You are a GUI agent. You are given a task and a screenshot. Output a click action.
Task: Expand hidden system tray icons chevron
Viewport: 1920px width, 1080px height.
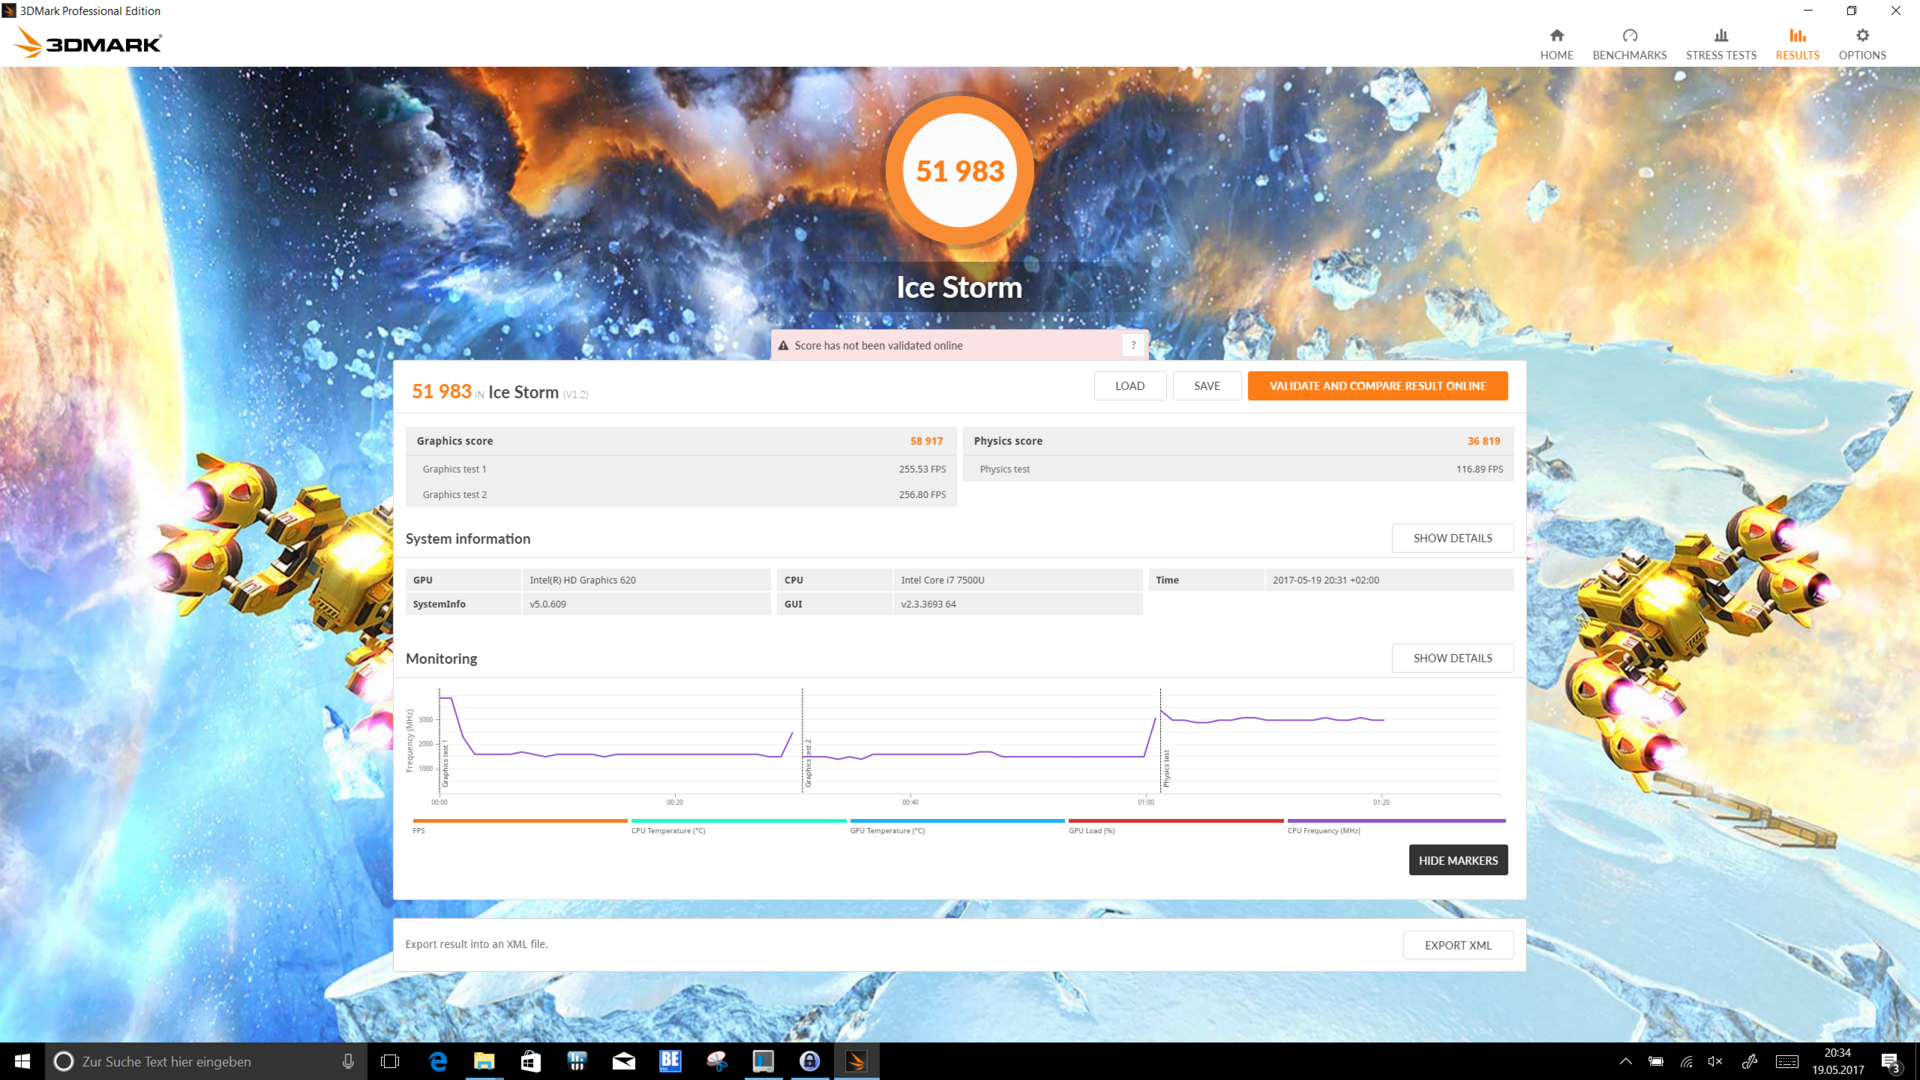click(x=1625, y=1061)
